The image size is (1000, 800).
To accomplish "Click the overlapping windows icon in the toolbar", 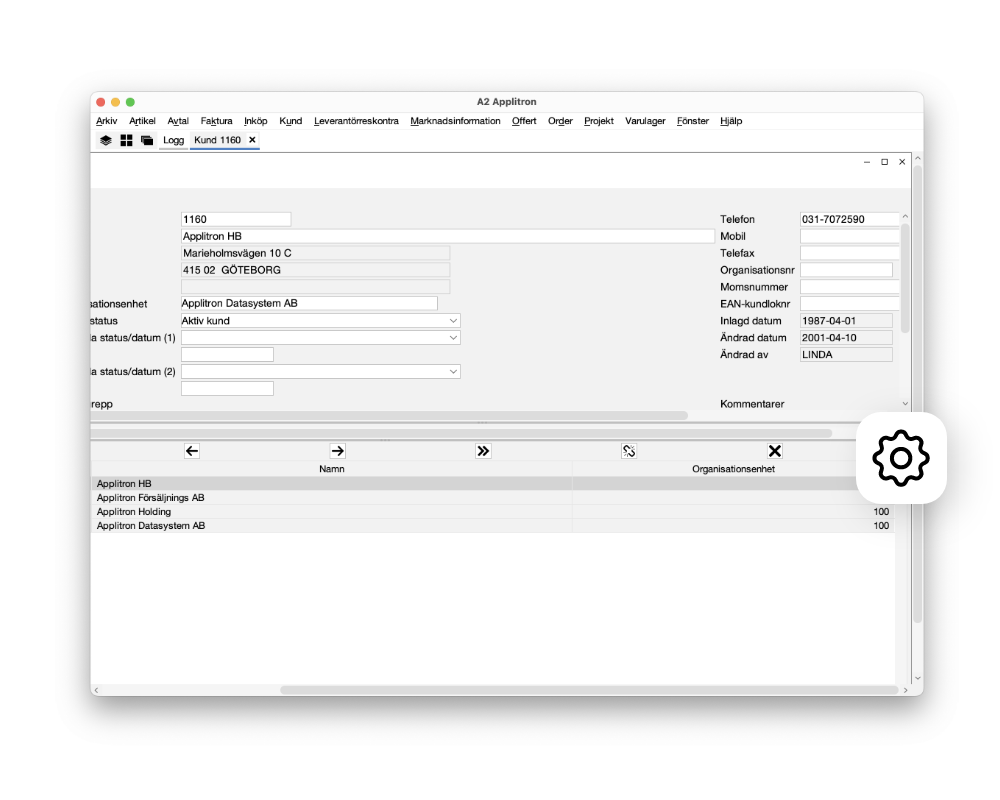I will click(147, 140).
